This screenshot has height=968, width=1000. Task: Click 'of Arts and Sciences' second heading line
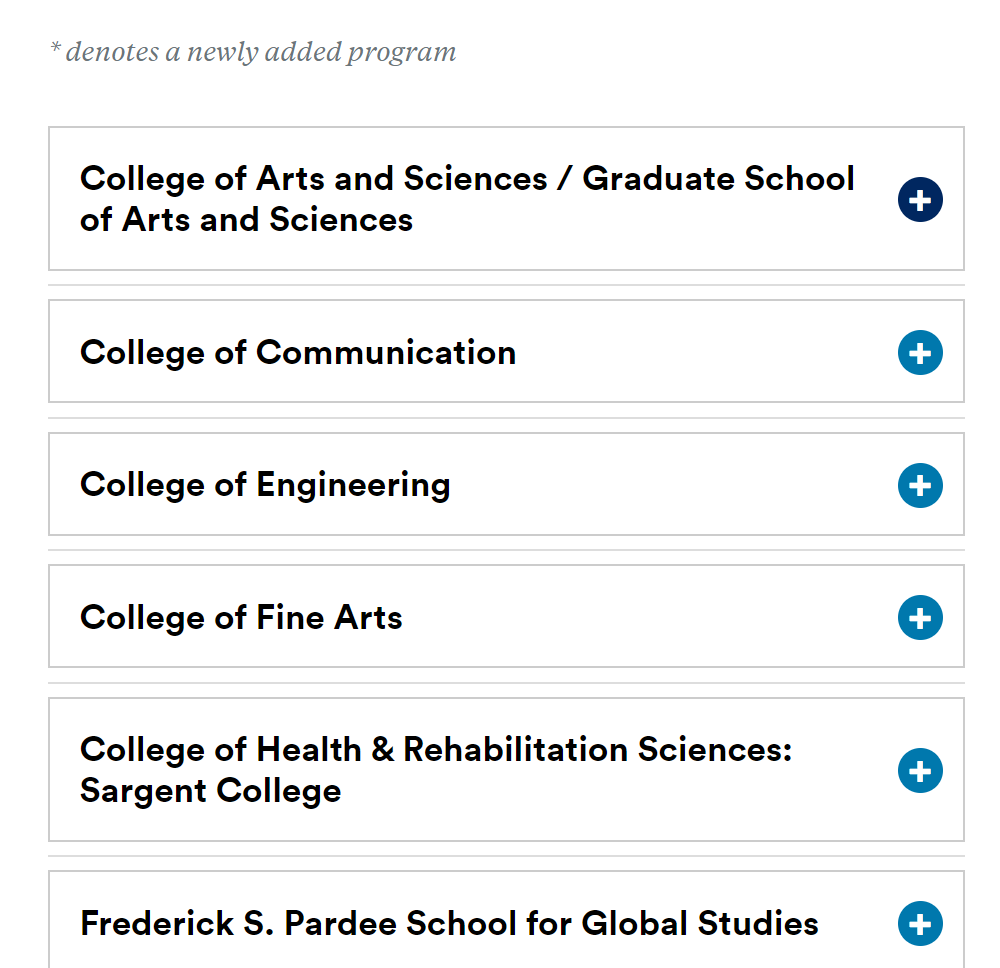point(246,219)
